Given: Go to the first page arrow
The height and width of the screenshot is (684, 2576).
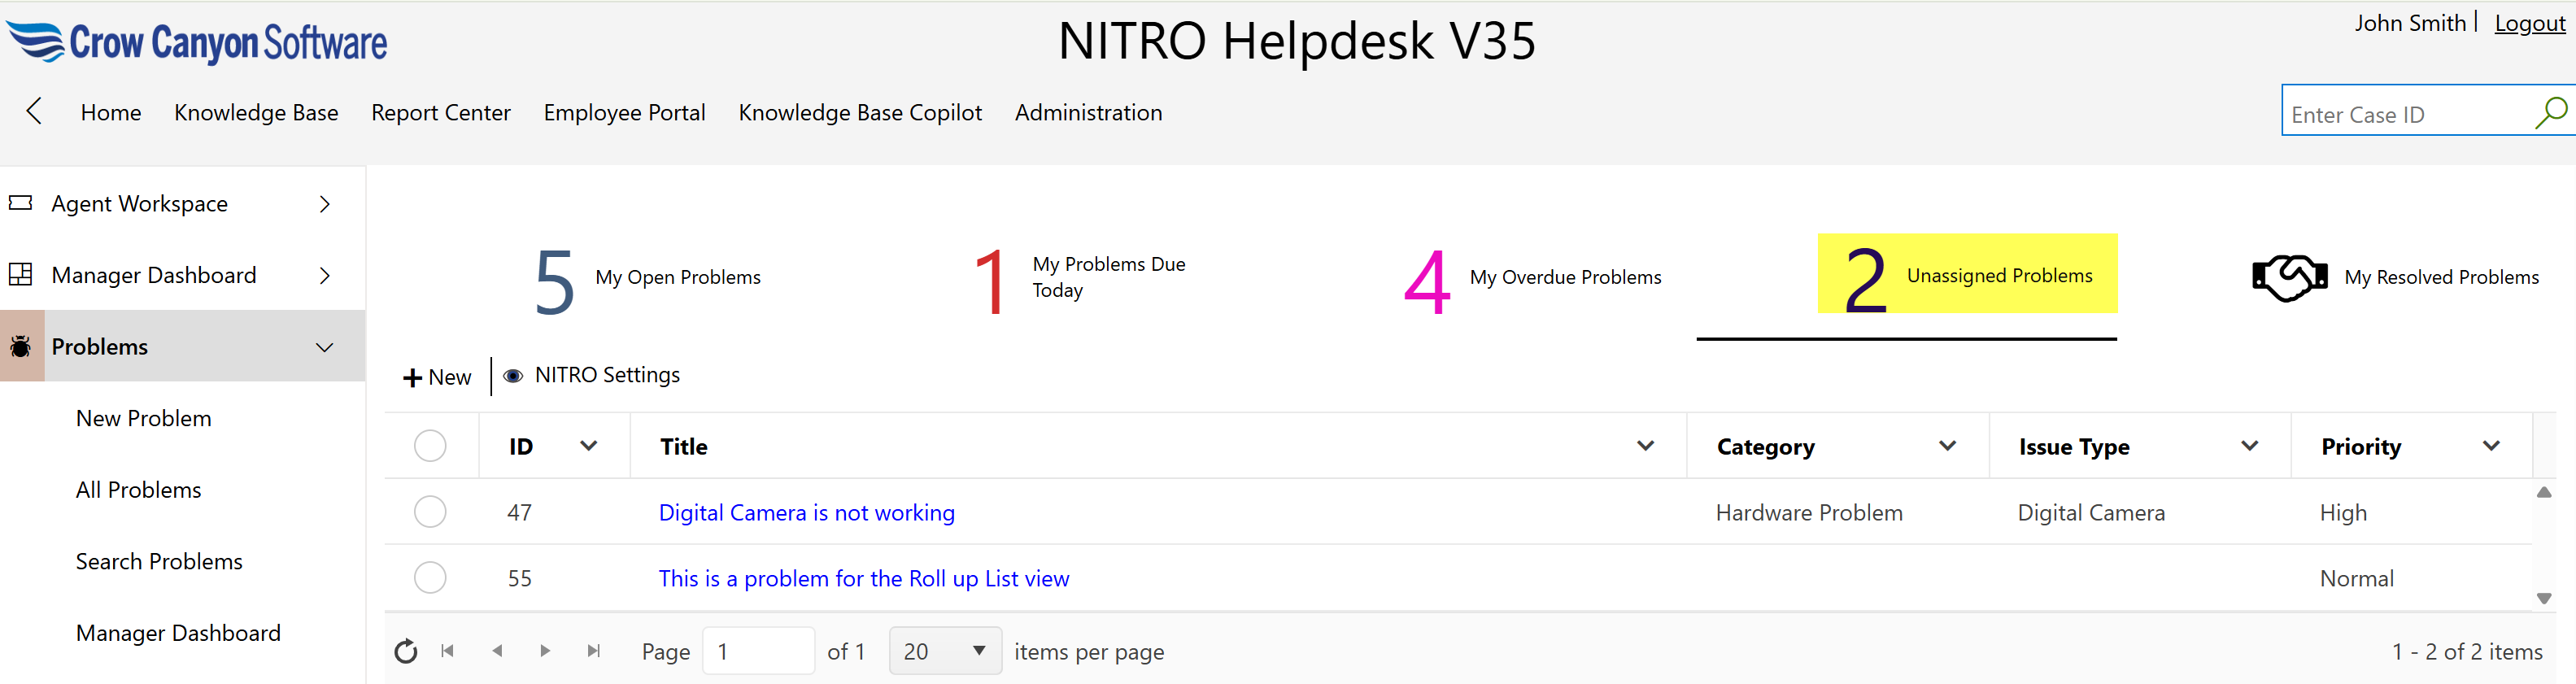Looking at the screenshot, I should (447, 651).
